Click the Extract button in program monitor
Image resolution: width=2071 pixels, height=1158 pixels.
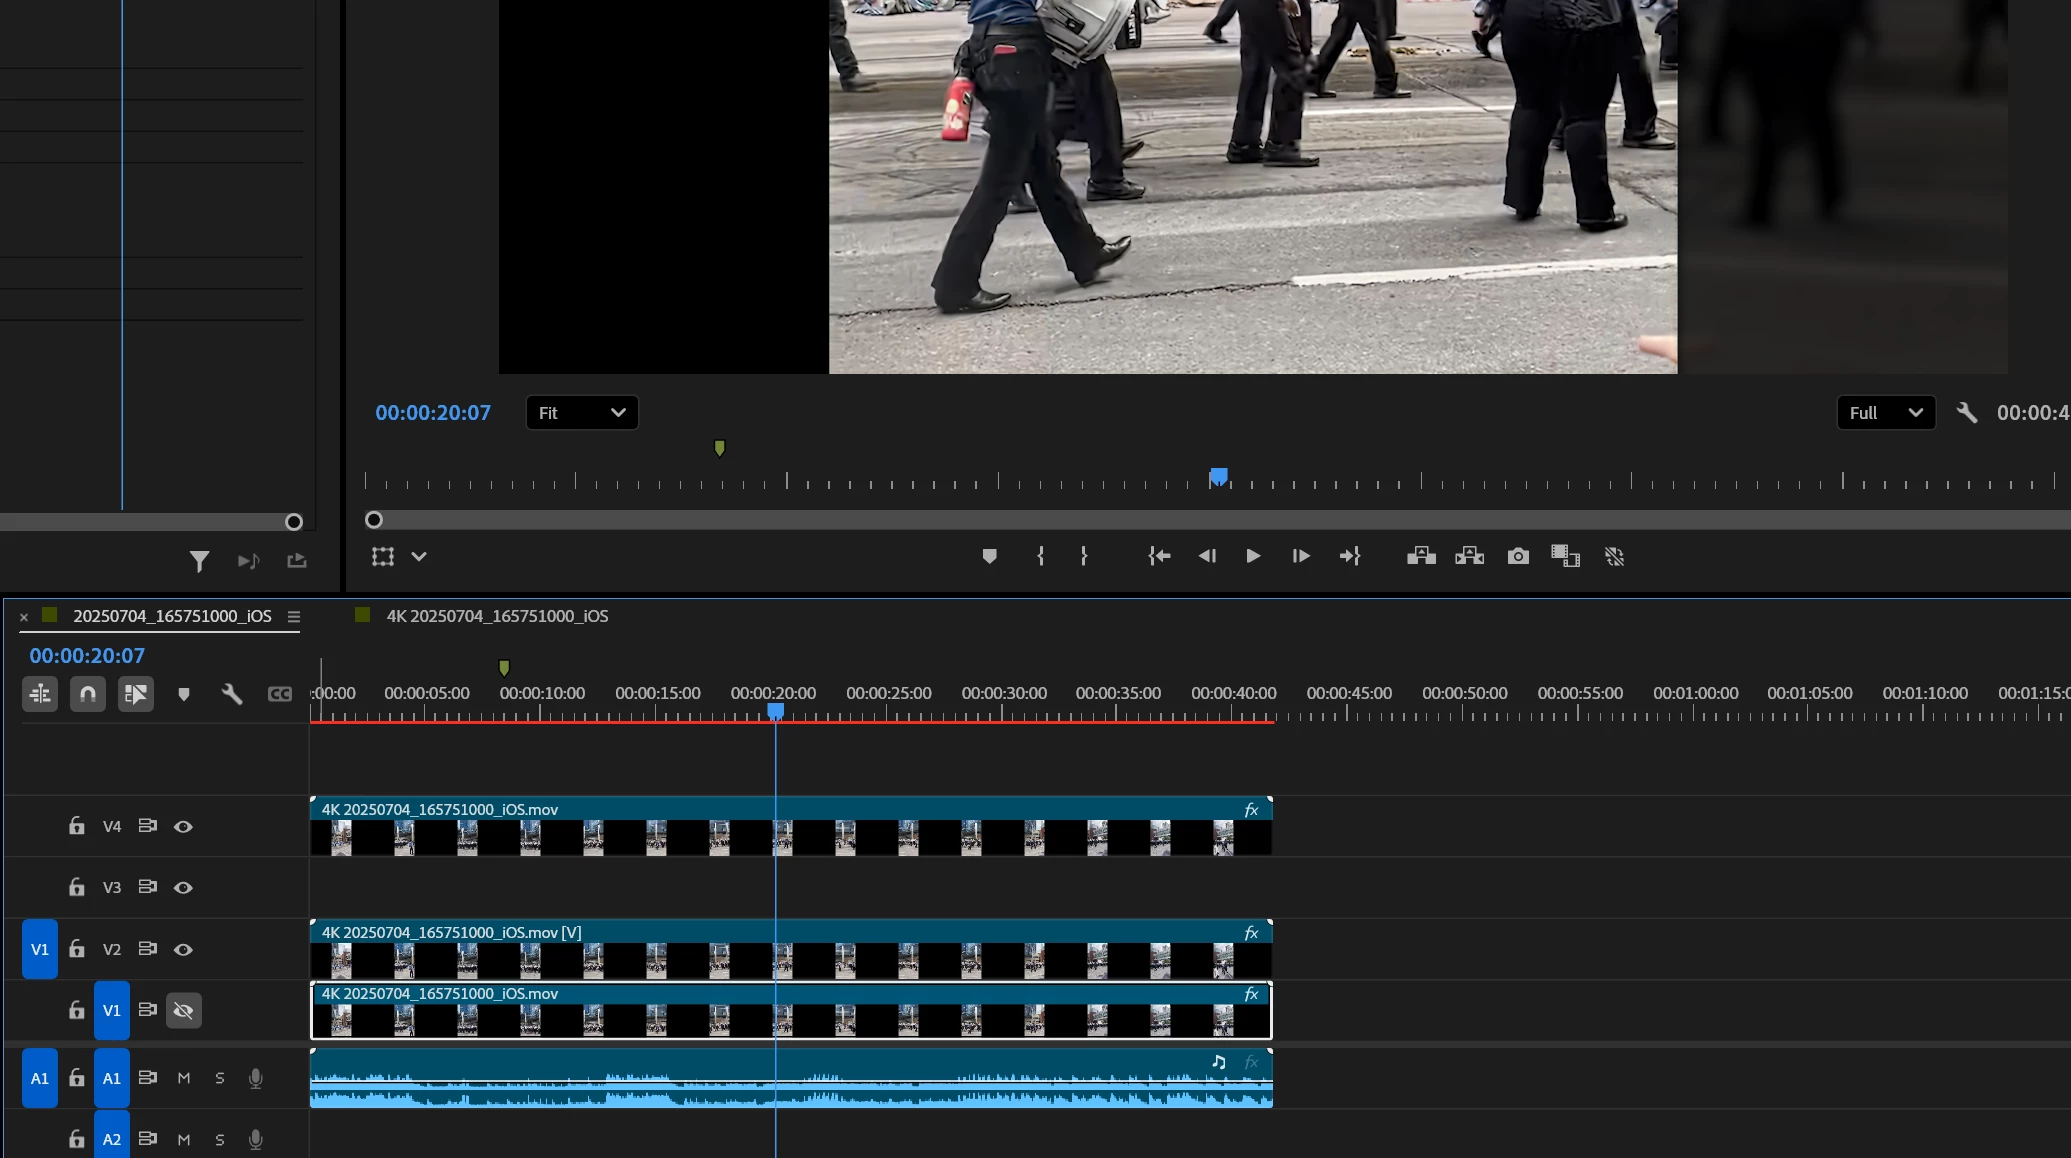coord(1469,556)
